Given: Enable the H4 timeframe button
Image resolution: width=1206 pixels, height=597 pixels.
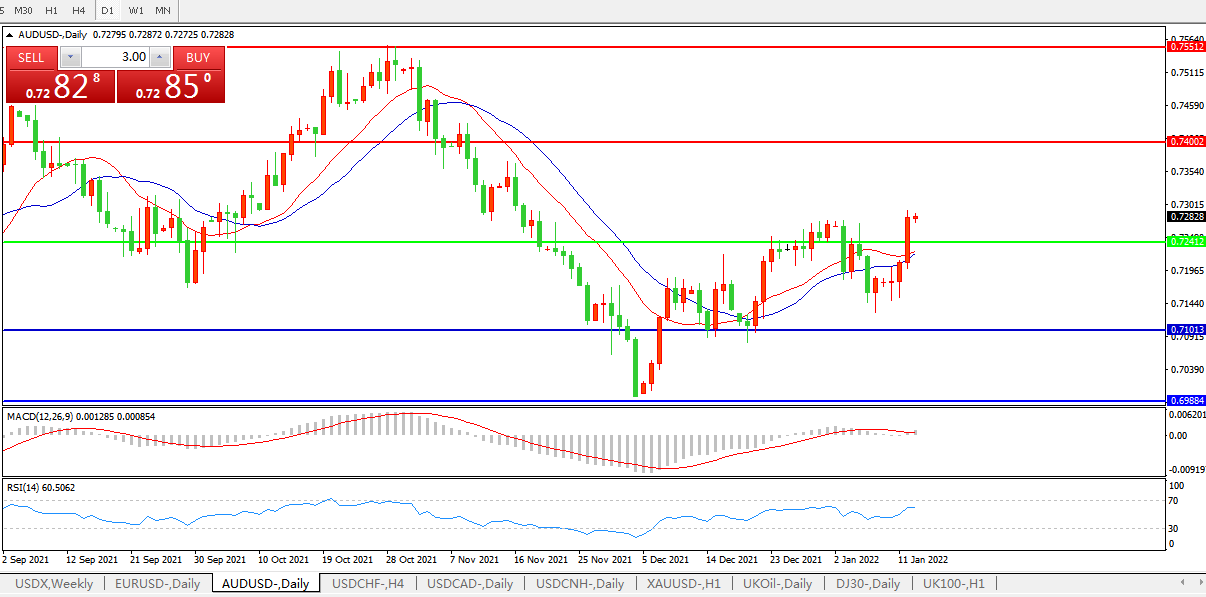Looking at the screenshot, I should pos(78,10).
